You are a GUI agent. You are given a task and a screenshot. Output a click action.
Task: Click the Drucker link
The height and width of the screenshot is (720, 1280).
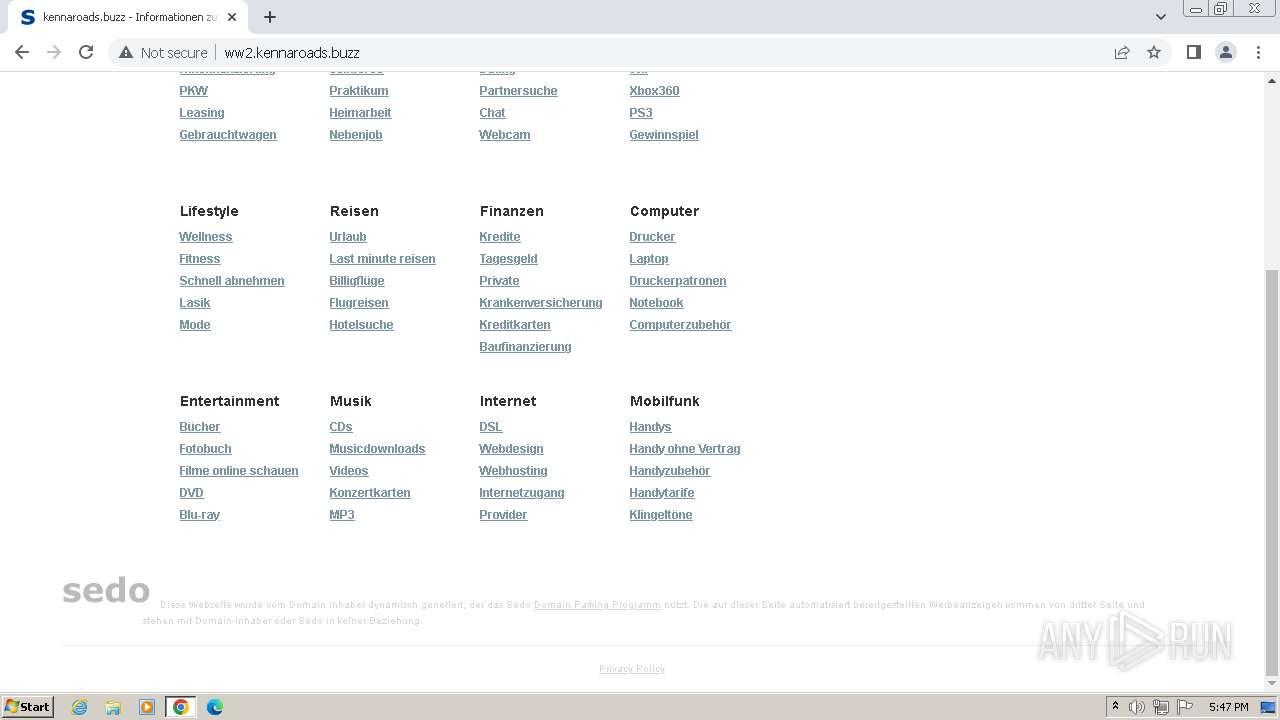[x=652, y=237]
